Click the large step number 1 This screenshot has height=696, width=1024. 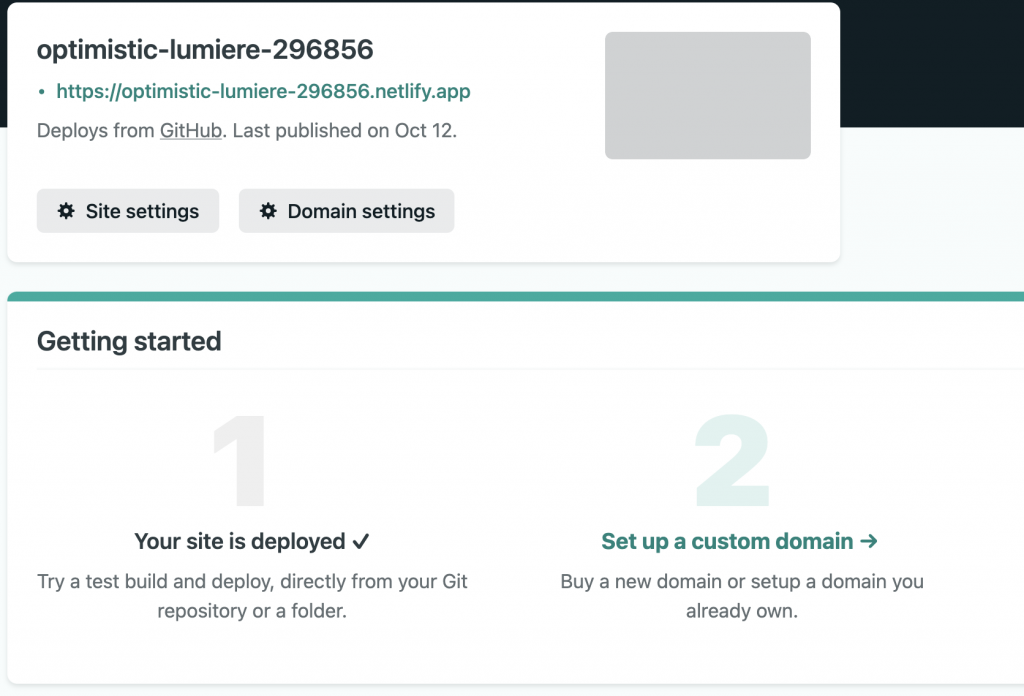tap(240, 460)
